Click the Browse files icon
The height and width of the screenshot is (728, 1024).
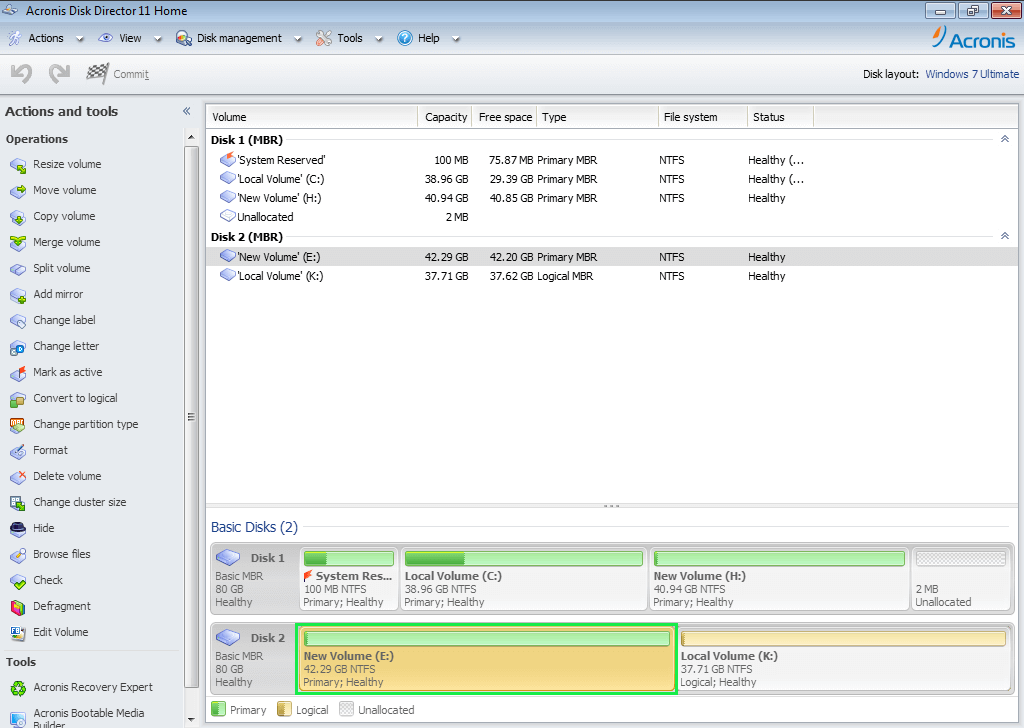[x=18, y=555]
